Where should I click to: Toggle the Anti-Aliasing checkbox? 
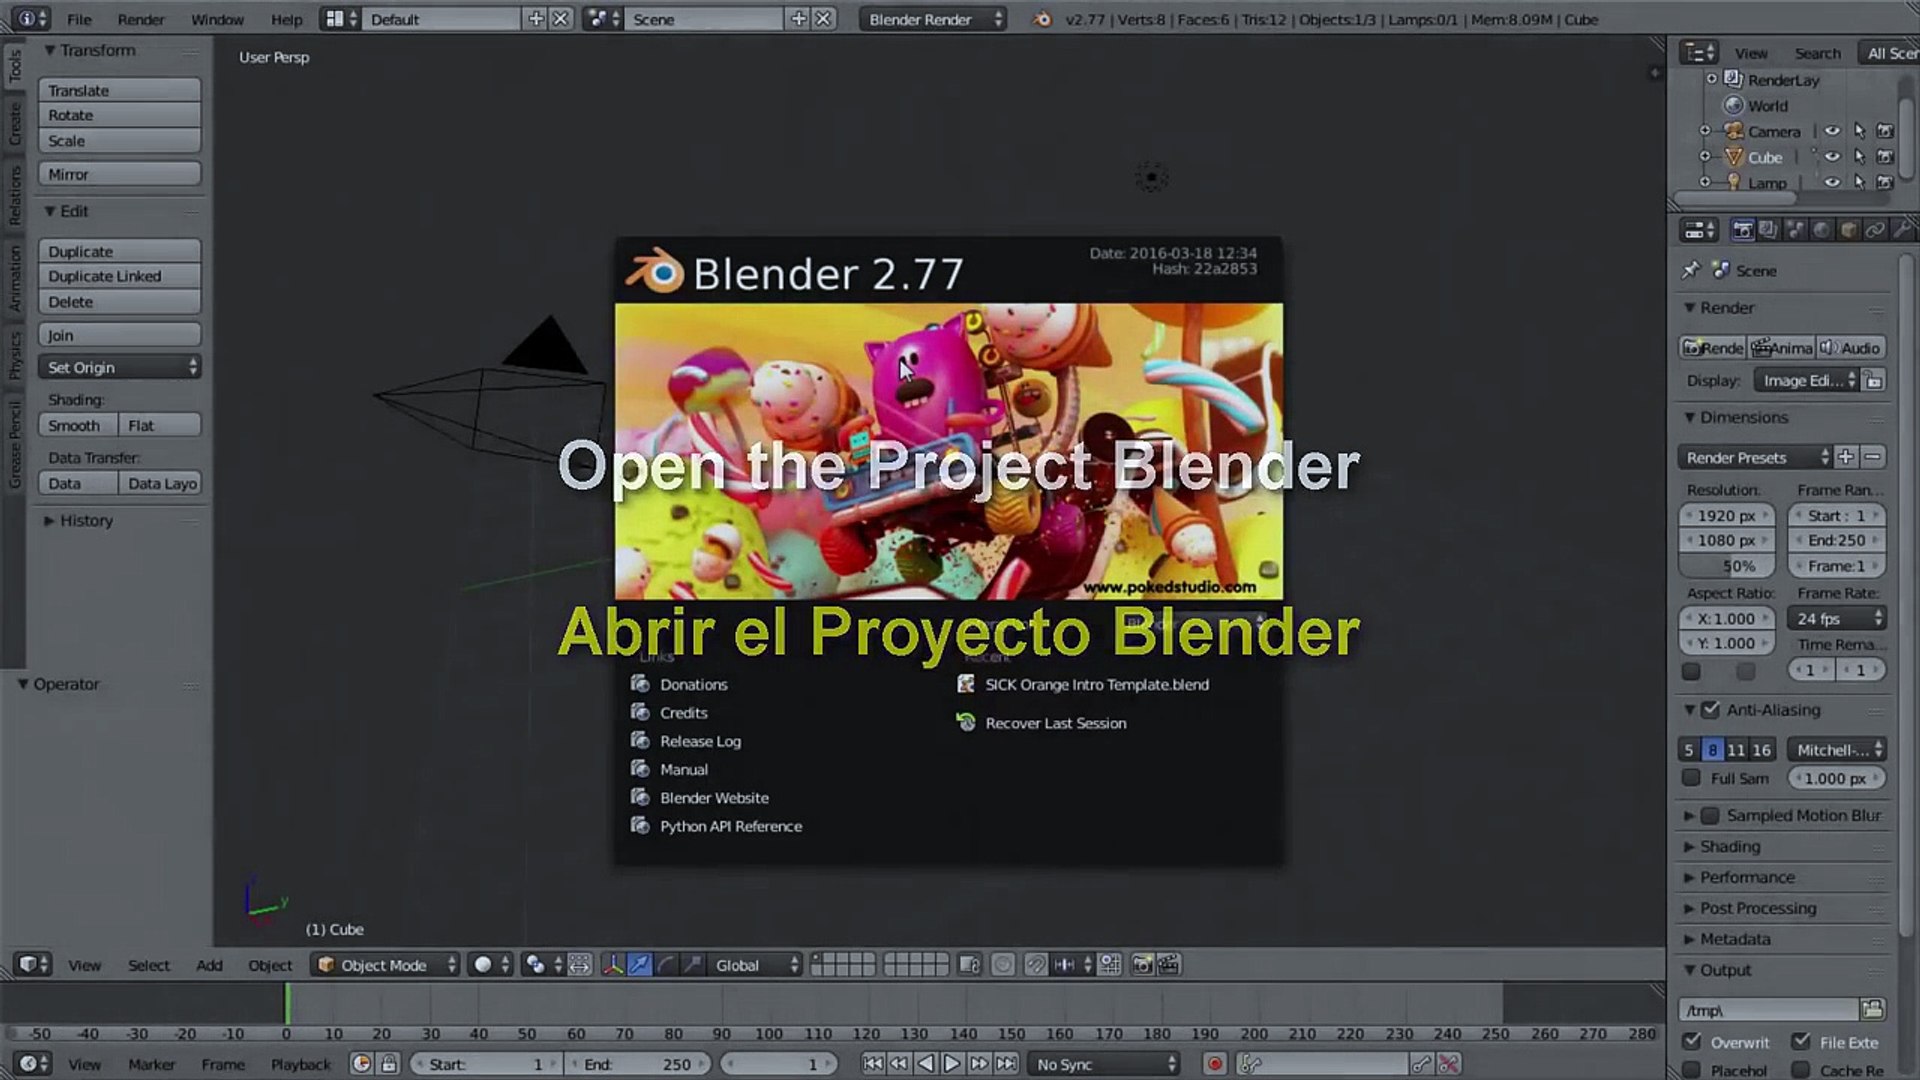pos(1711,710)
